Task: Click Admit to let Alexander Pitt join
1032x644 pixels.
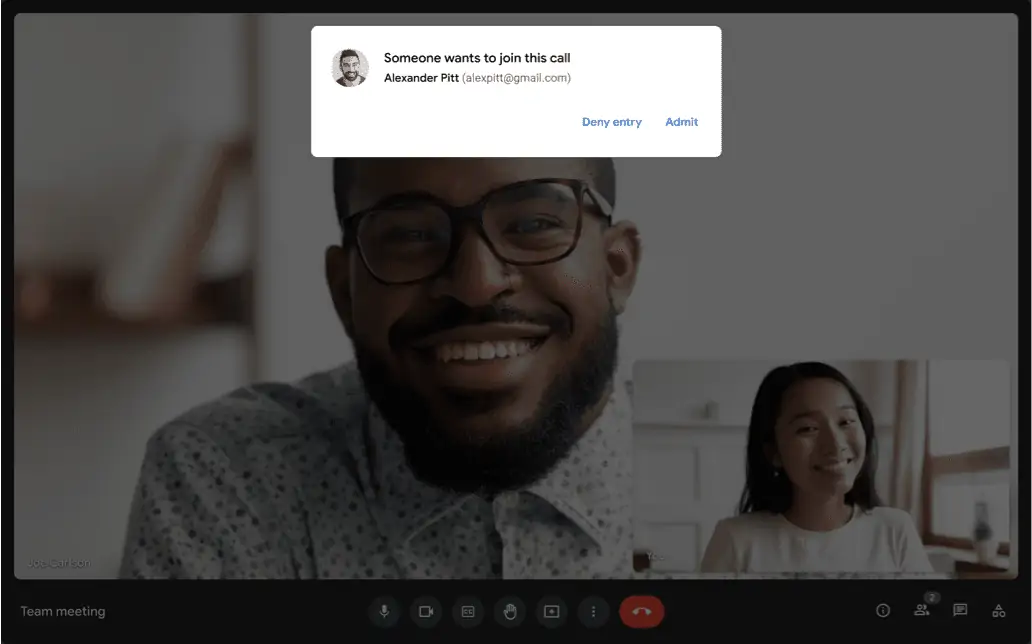Action: 681,122
